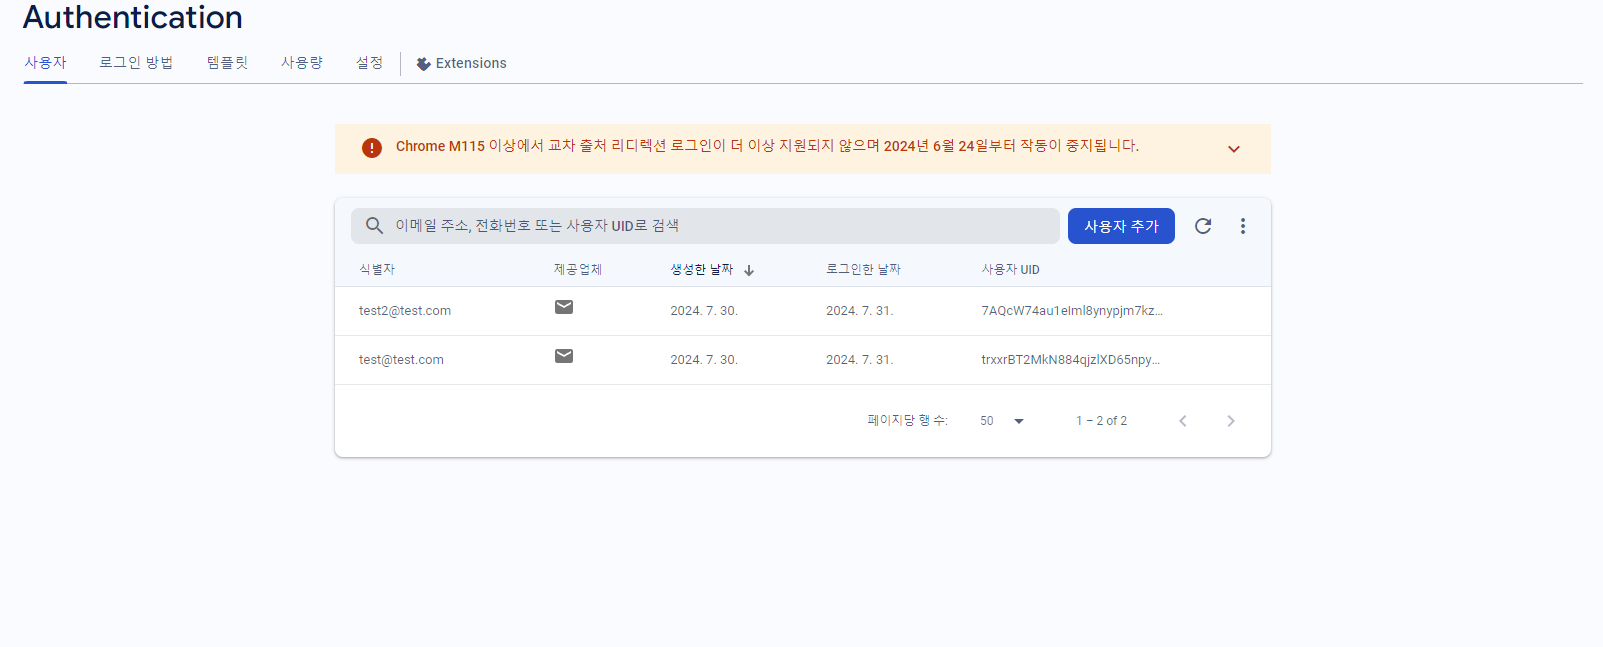Open the three-dot more options menu

(1243, 226)
